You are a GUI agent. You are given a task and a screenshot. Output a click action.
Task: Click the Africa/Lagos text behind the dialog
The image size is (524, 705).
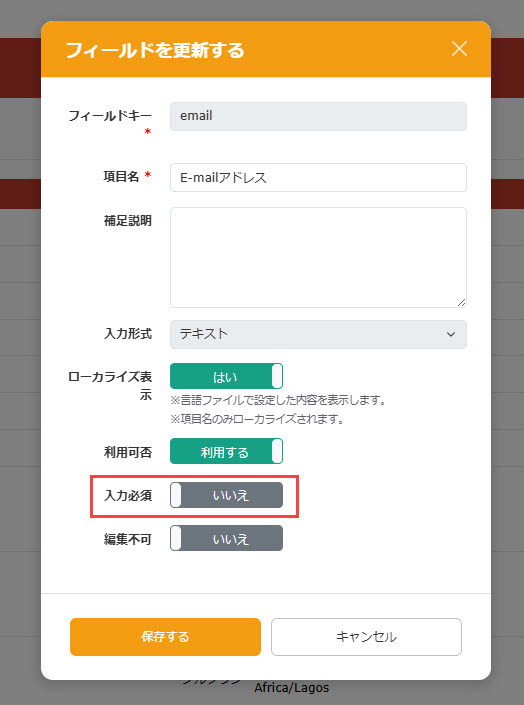tap(291, 687)
